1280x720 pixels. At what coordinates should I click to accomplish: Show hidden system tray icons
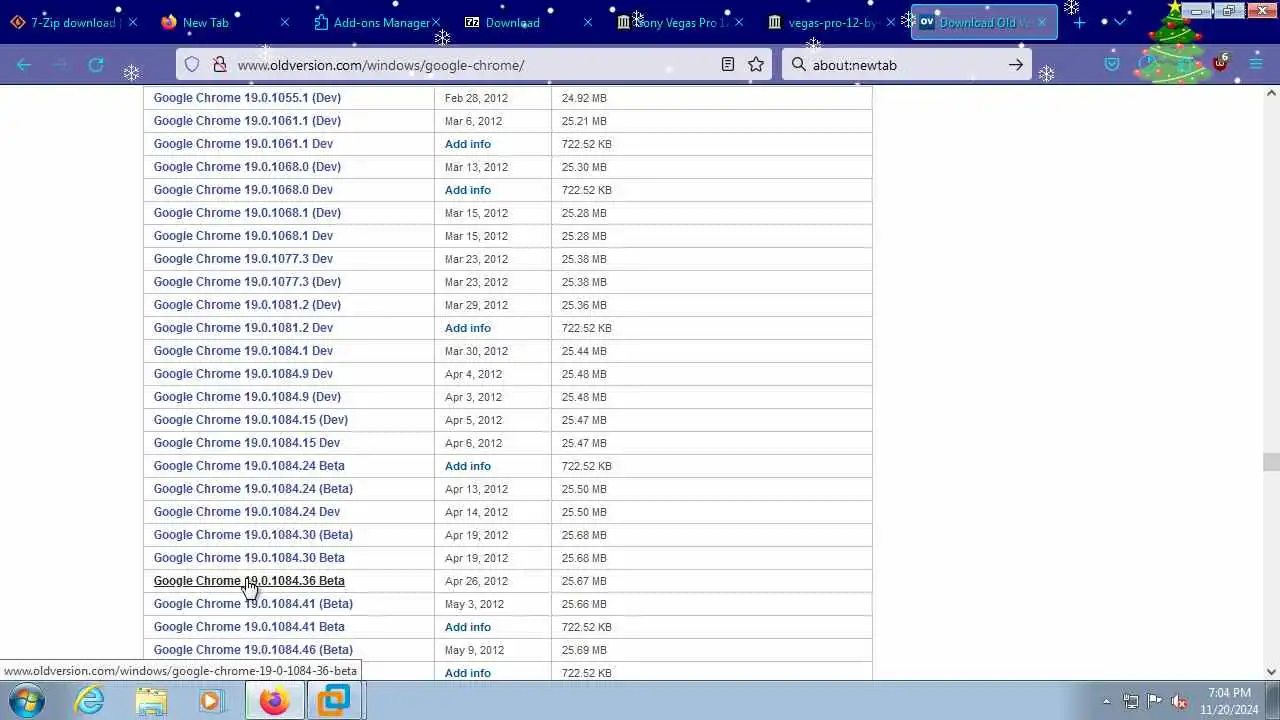[1106, 701]
